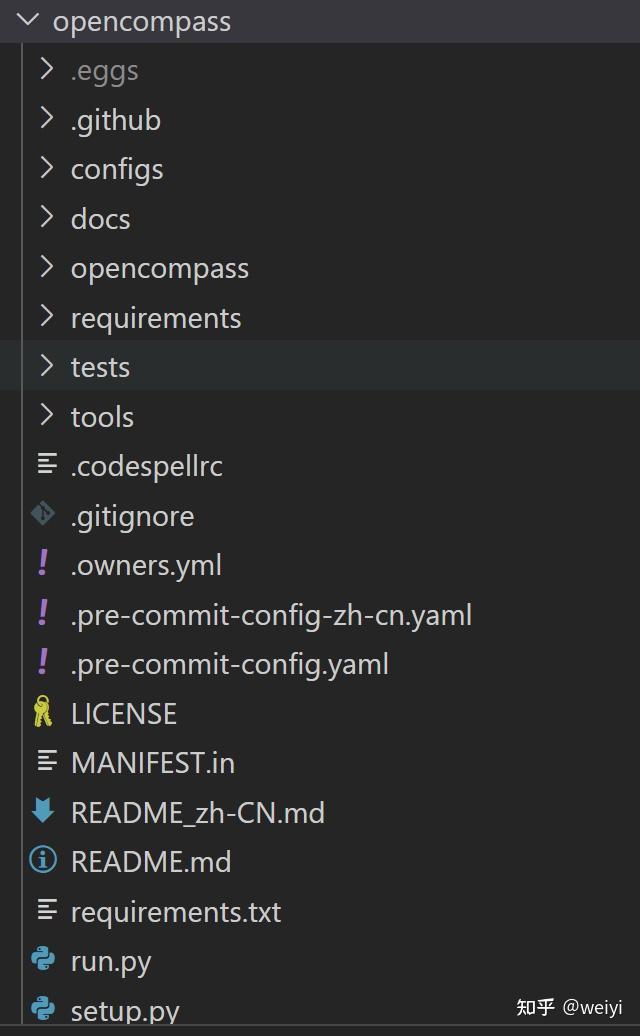This screenshot has width=640, height=1036.
Task: Click the blue download-arrow icon for README_zh-CN.md
Action: pos(43,811)
